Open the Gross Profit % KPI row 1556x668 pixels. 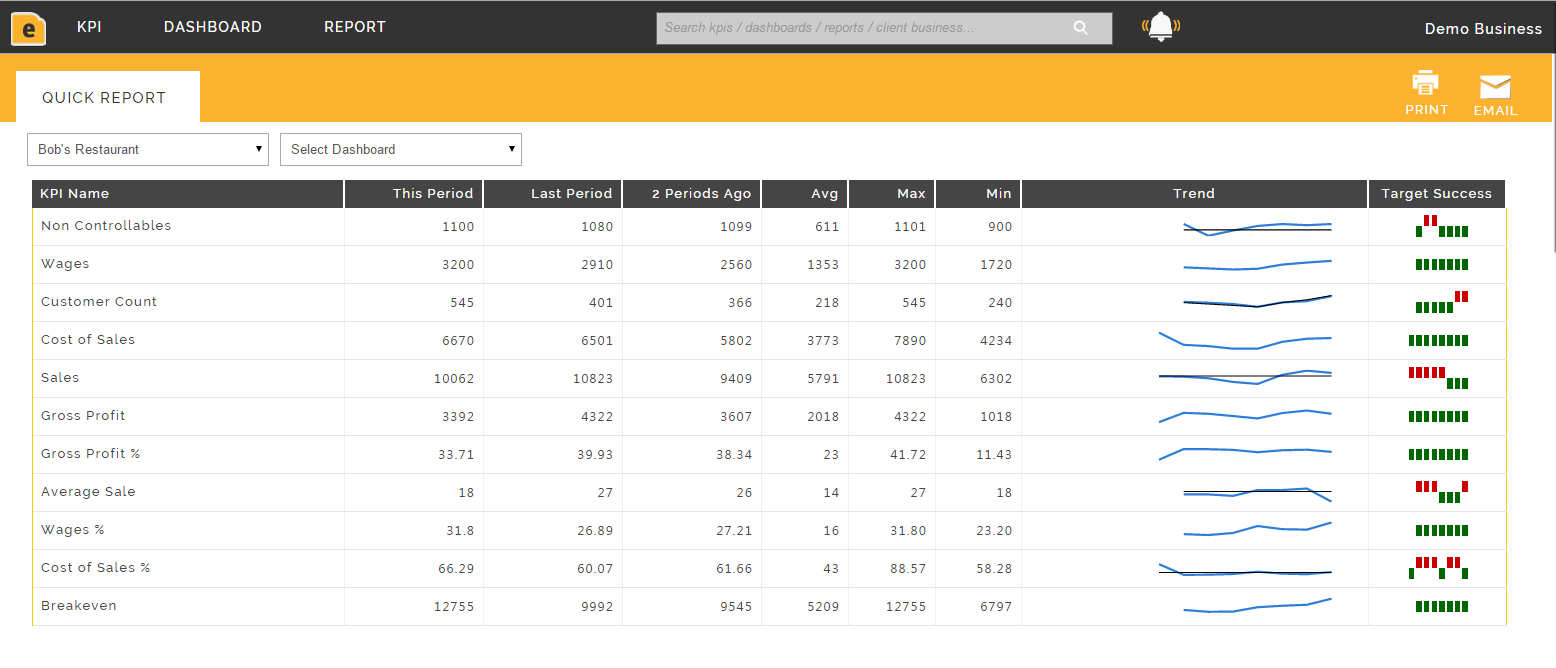click(90, 454)
